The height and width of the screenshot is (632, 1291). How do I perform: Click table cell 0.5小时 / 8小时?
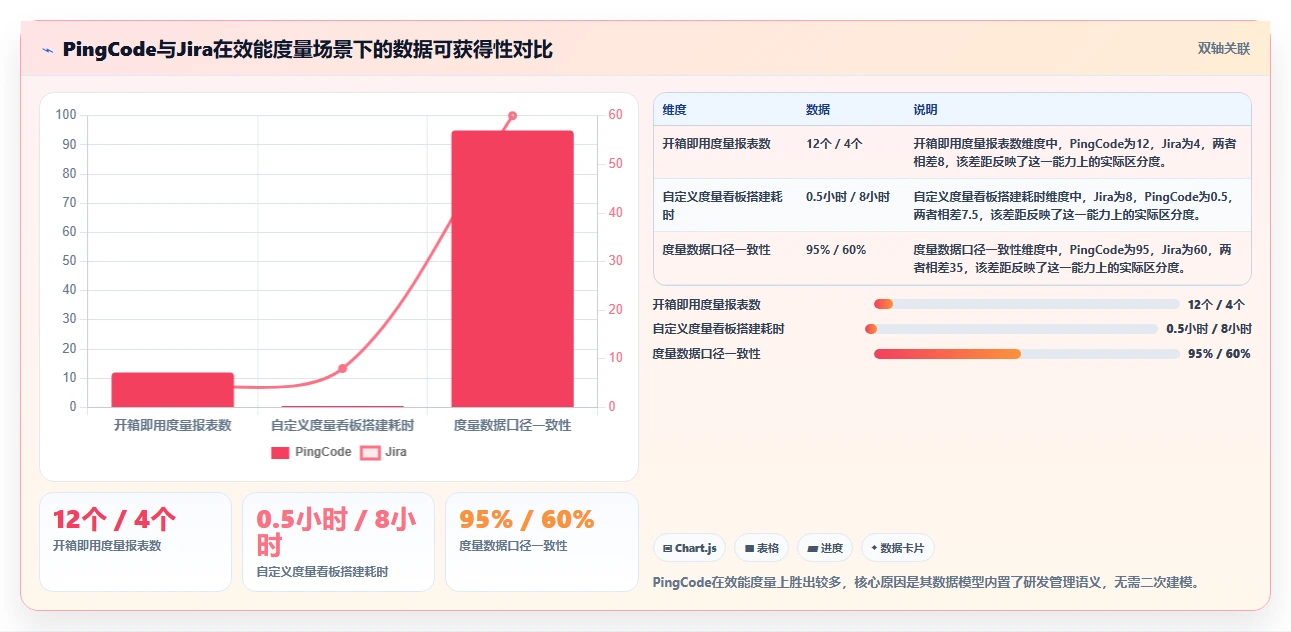[848, 197]
